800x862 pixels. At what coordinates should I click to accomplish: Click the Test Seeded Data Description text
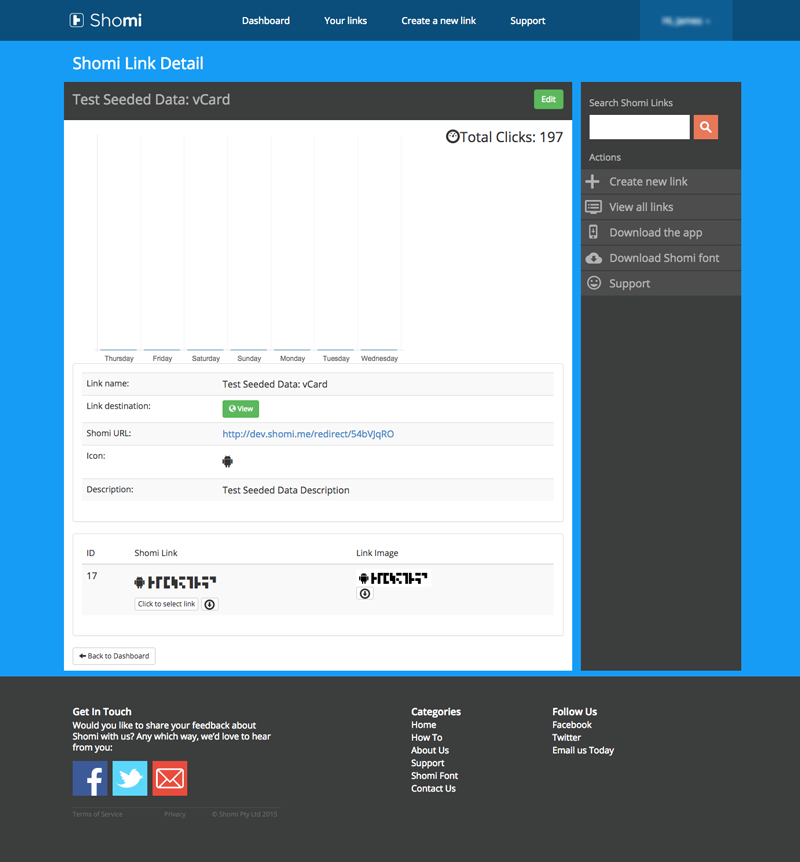[x=285, y=490]
